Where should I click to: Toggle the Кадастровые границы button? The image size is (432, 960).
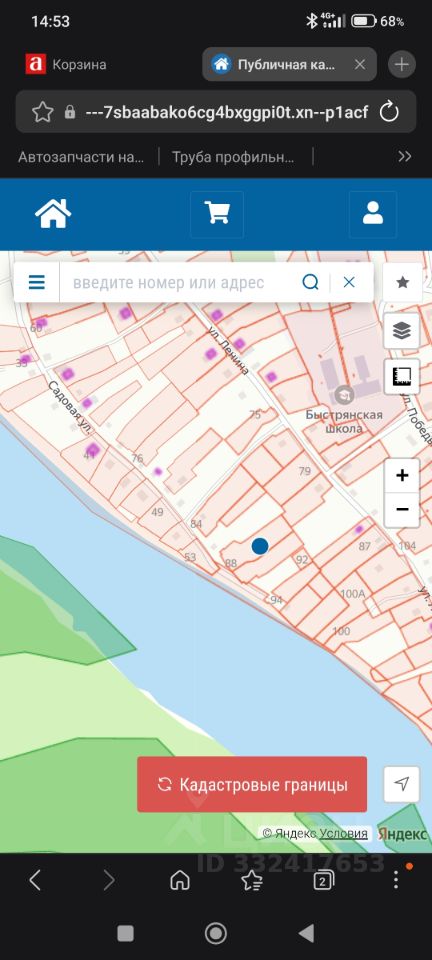[x=252, y=784]
